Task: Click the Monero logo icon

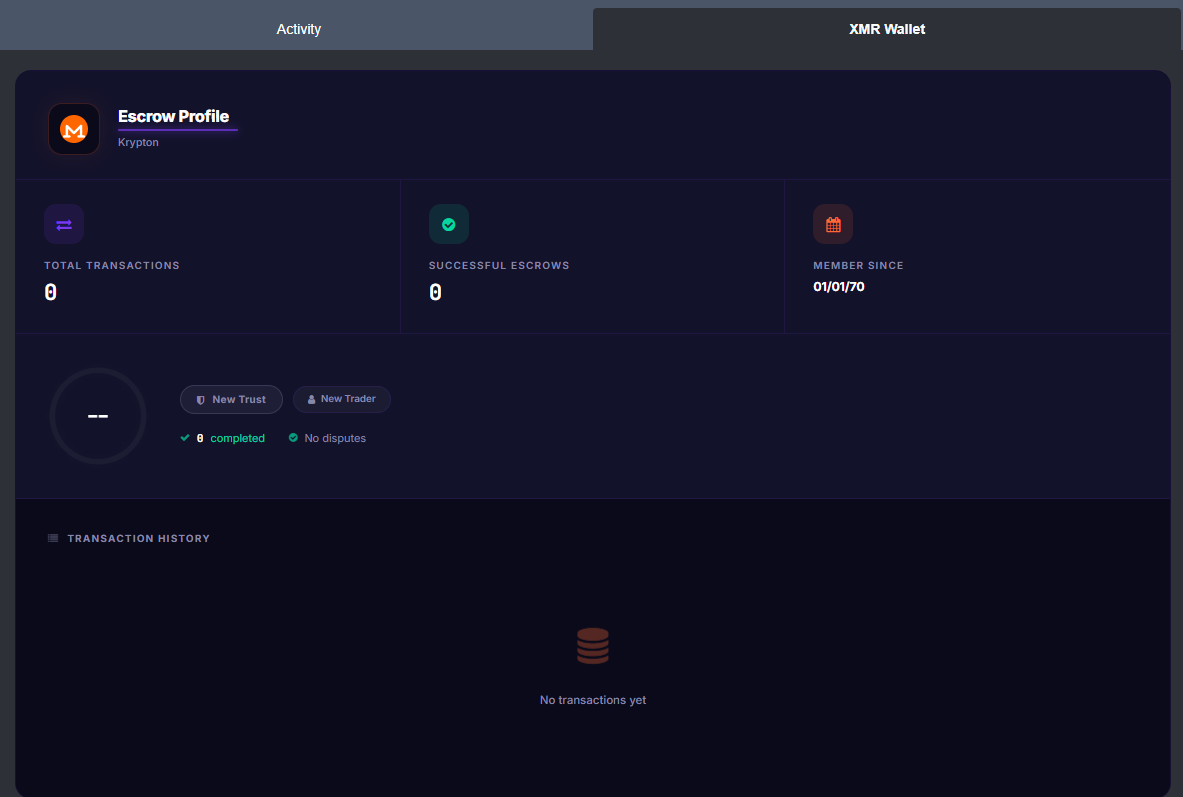Action: [74, 129]
